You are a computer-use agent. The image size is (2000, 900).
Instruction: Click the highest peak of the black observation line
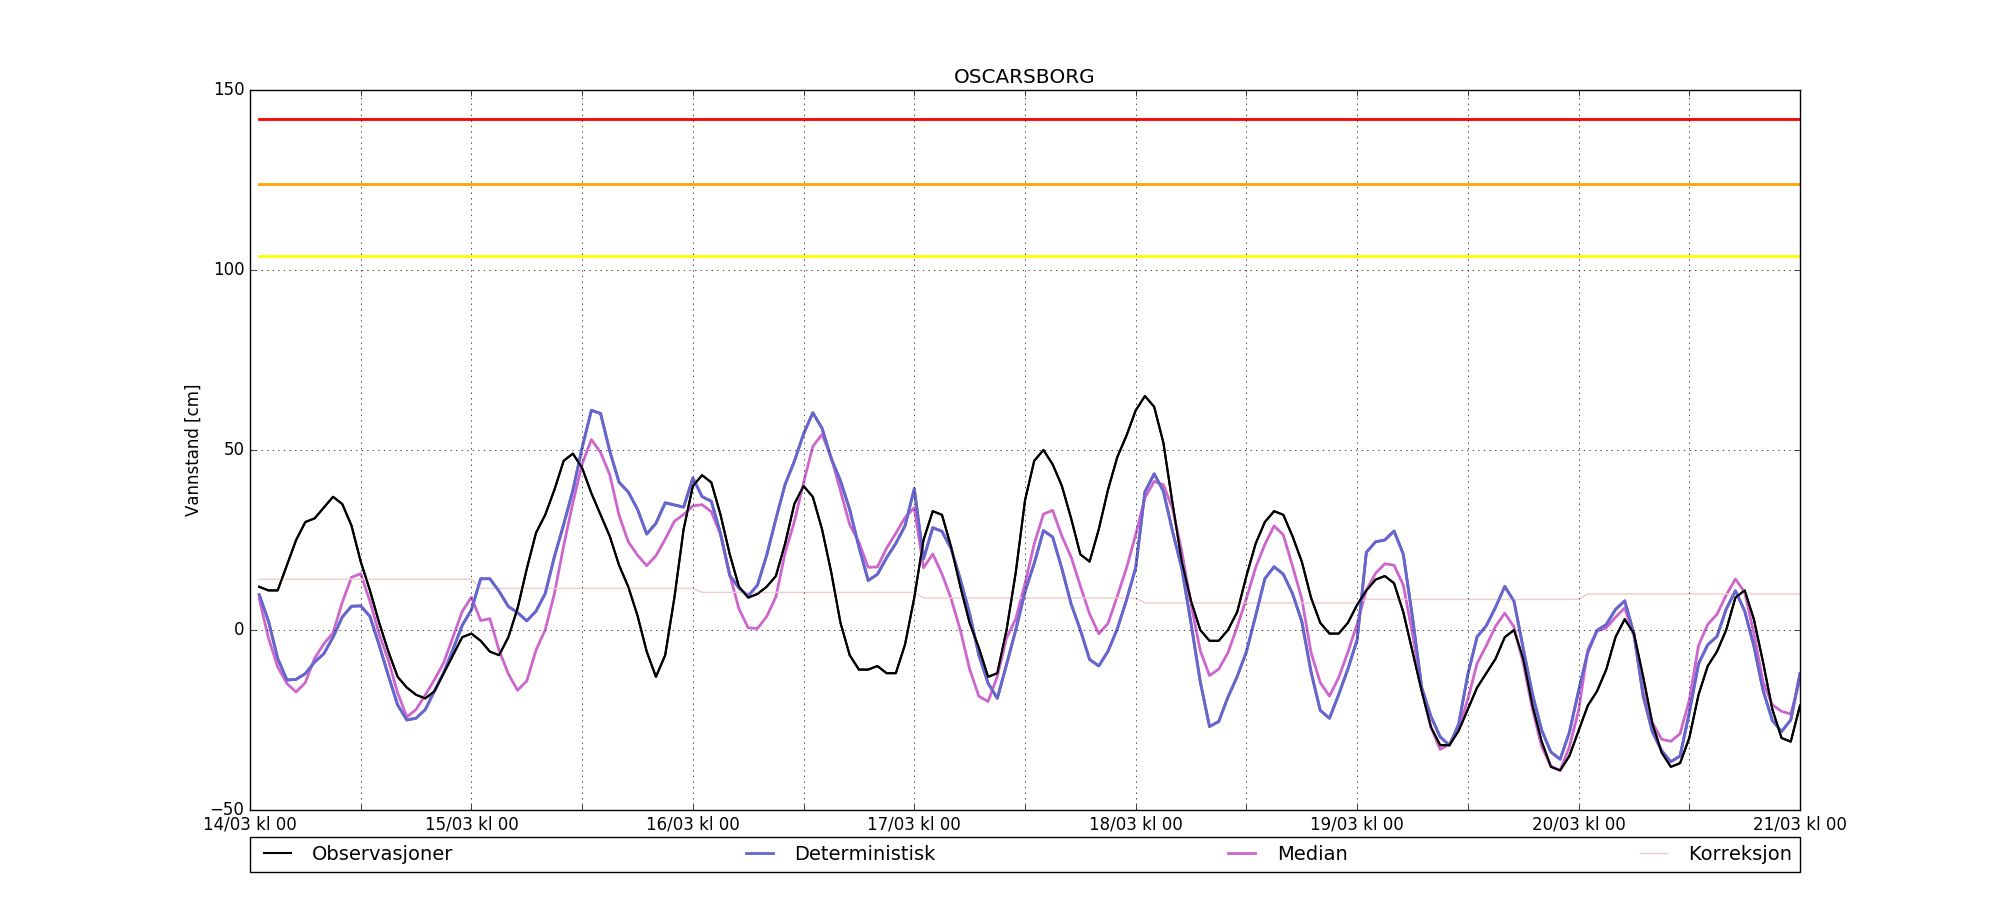pyautogui.click(x=1145, y=397)
